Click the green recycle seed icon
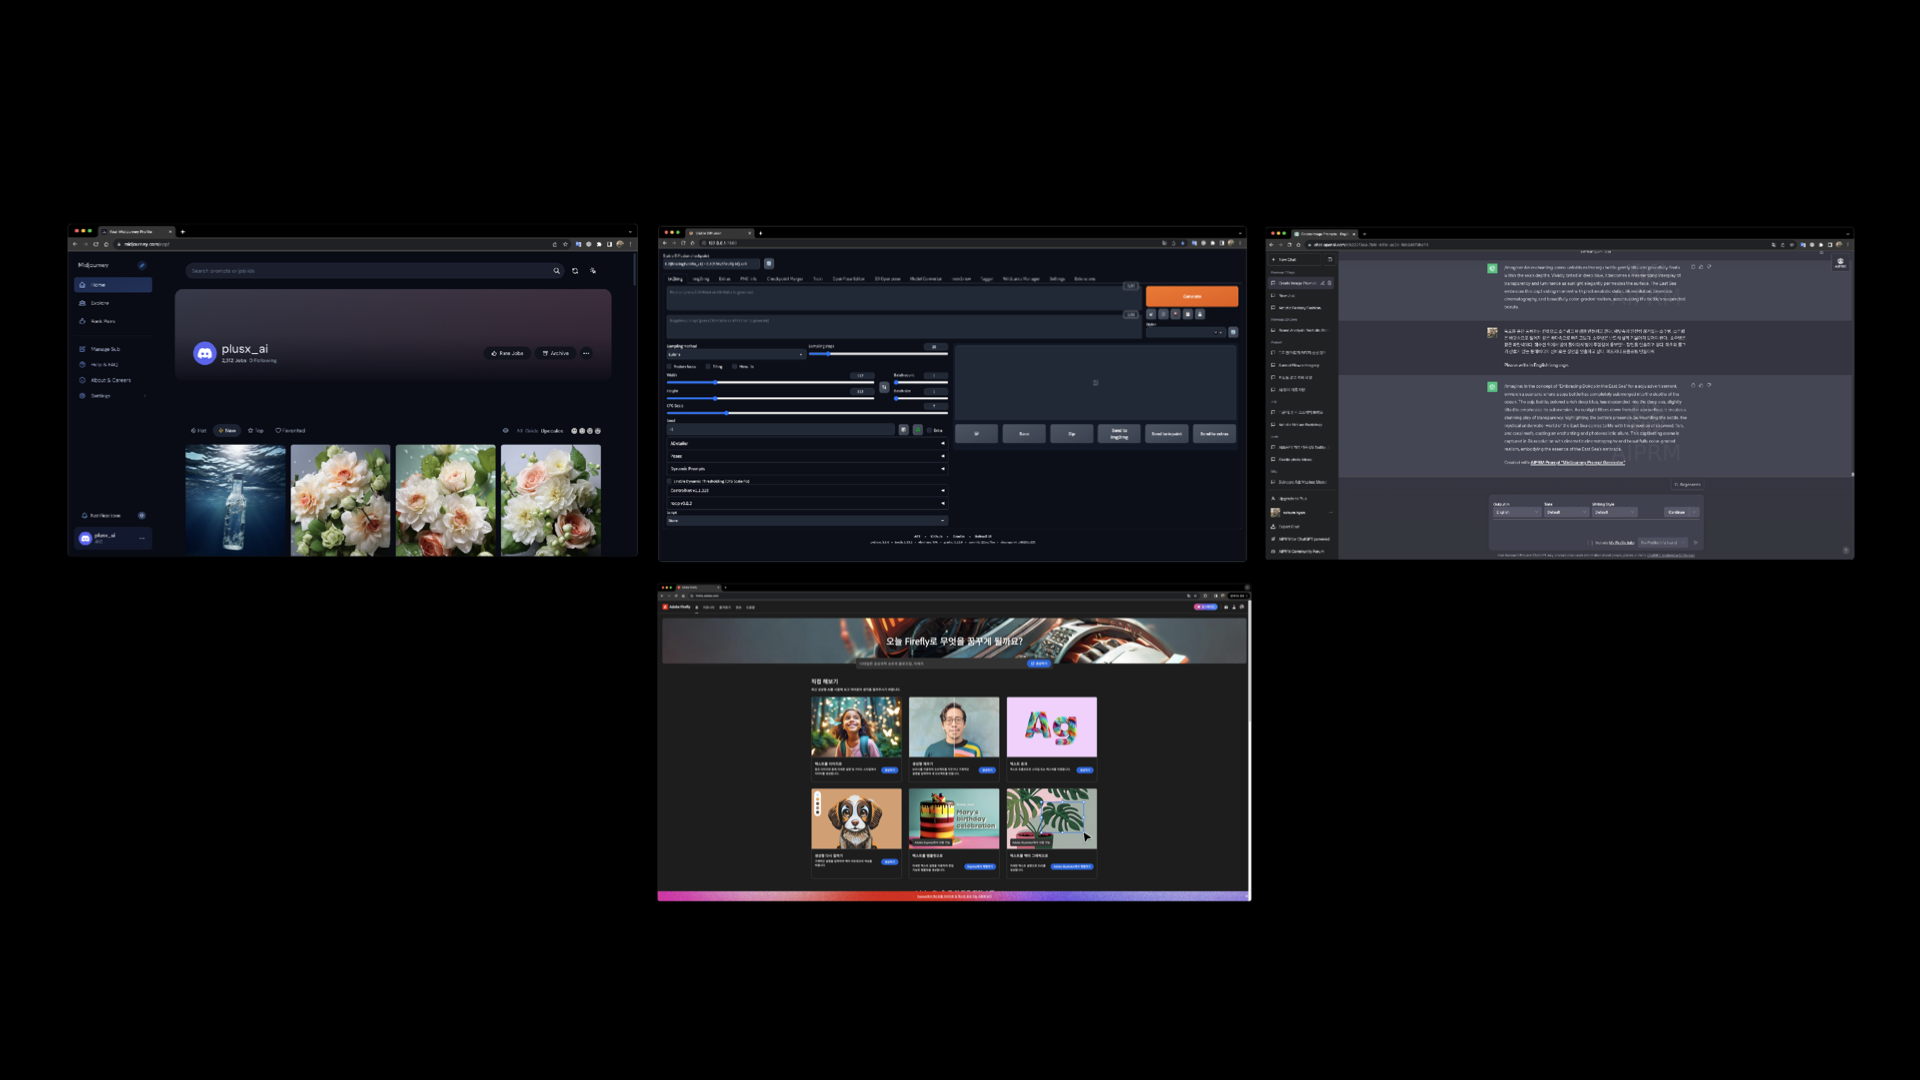 coord(917,430)
